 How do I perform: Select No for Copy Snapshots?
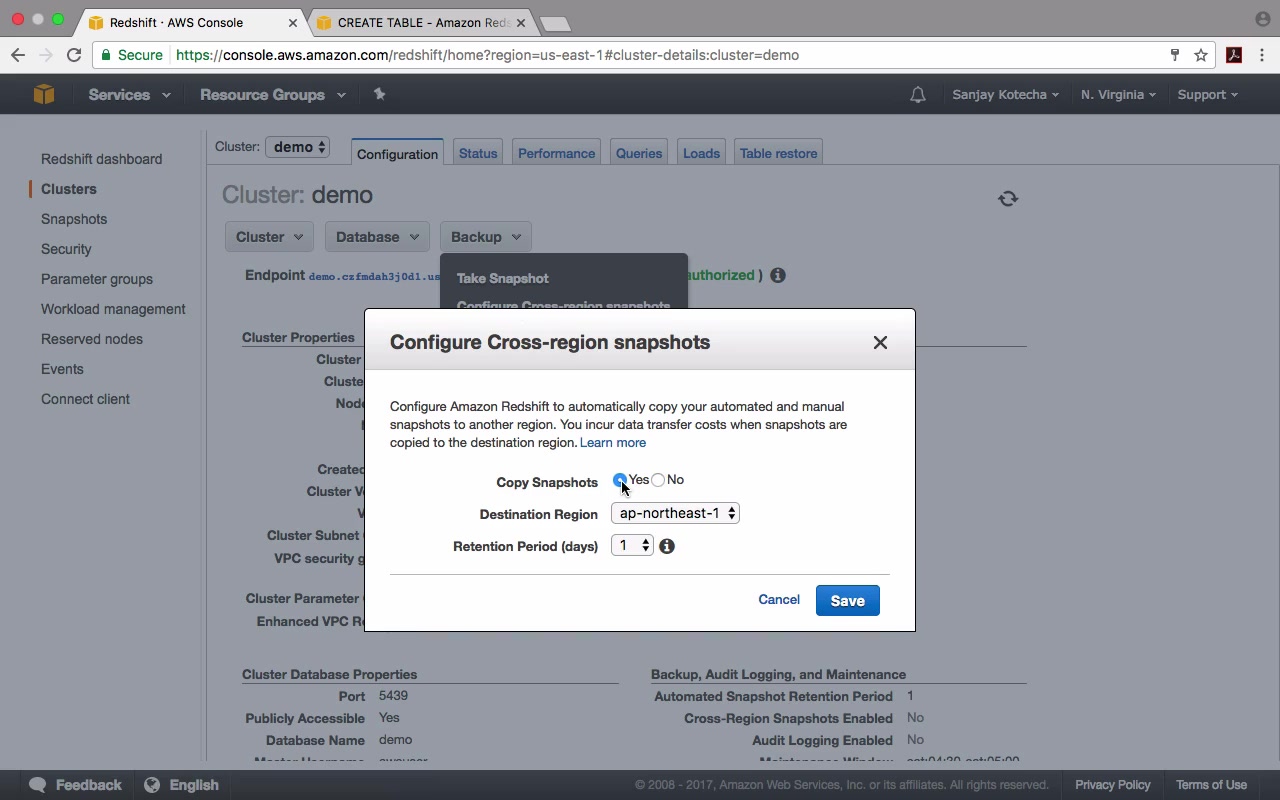click(x=658, y=480)
